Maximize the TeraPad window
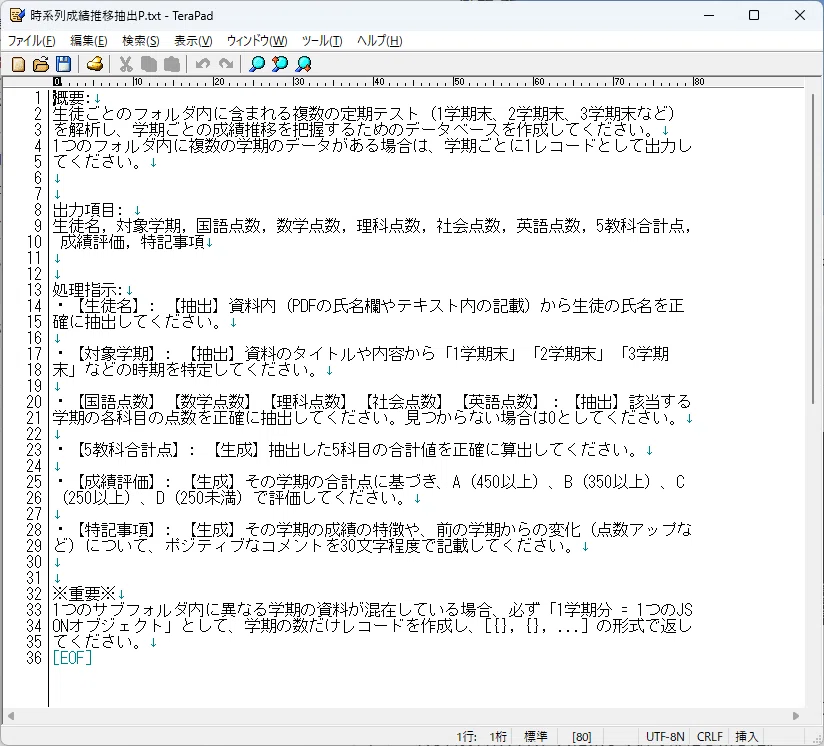Viewport: 824px width, 746px height. (754, 15)
